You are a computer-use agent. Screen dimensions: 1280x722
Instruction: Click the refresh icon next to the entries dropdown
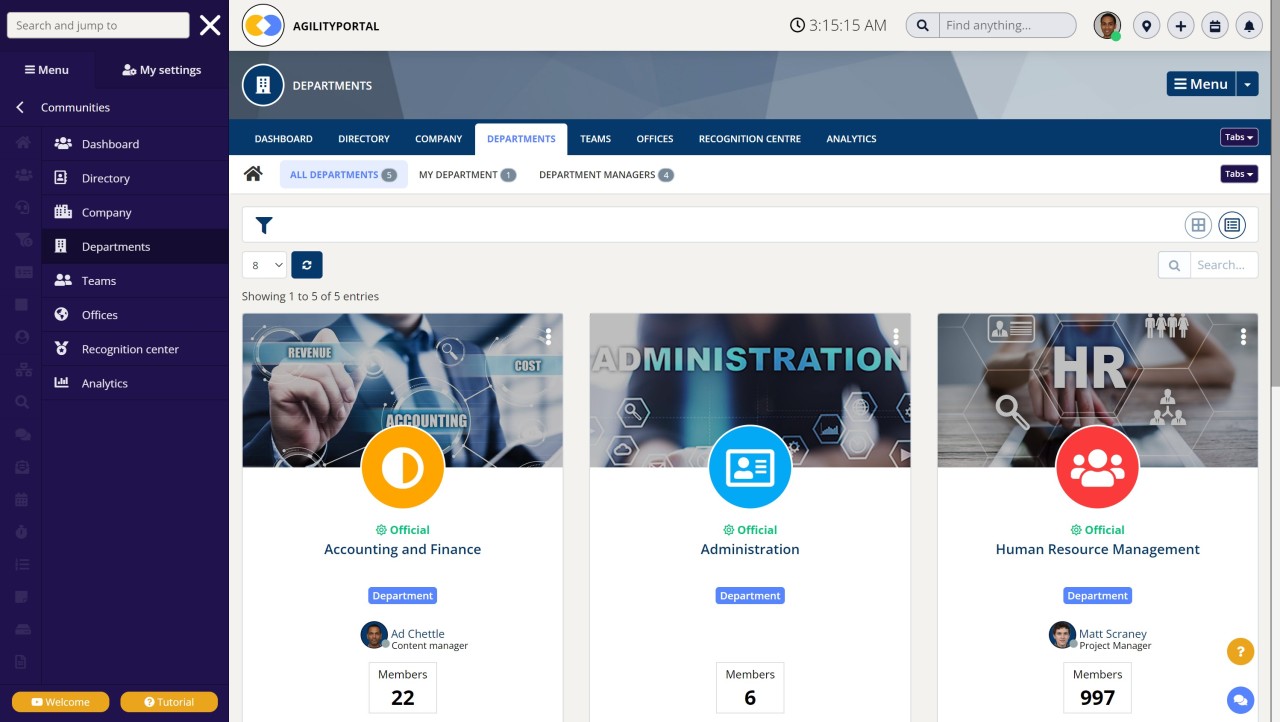pos(307,264)
